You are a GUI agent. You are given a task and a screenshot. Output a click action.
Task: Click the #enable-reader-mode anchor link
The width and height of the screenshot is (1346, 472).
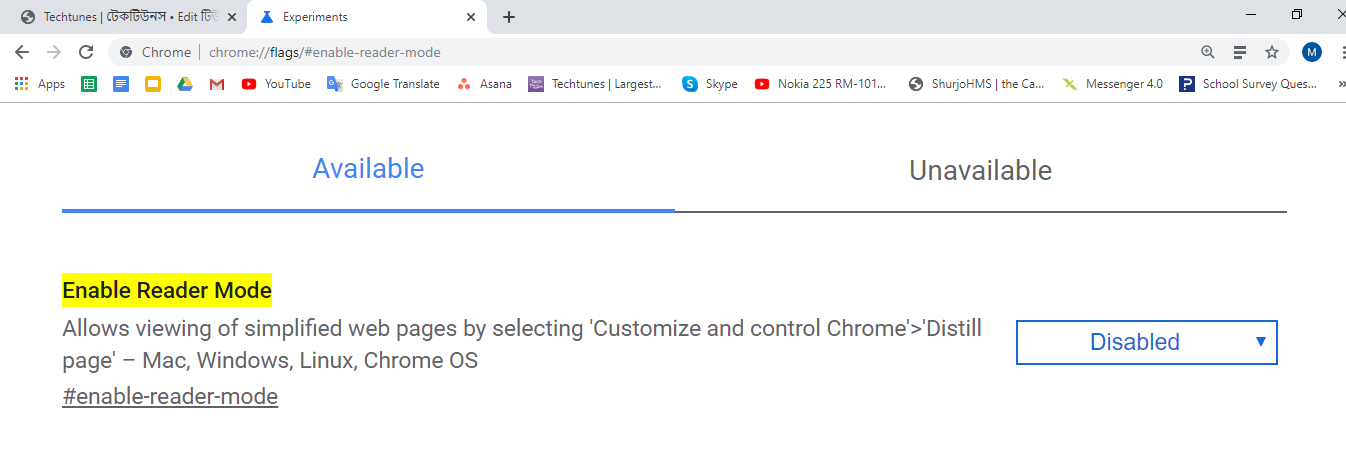(x=170, y=396)
